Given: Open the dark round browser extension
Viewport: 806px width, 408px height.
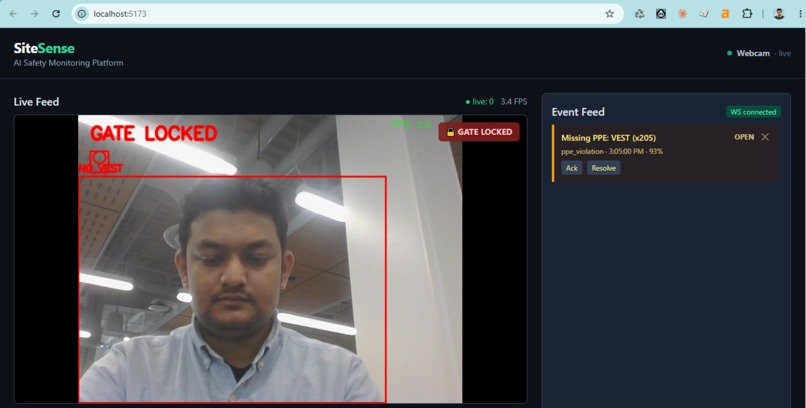Looking at the screenshot, I should (x=661, y=14).
